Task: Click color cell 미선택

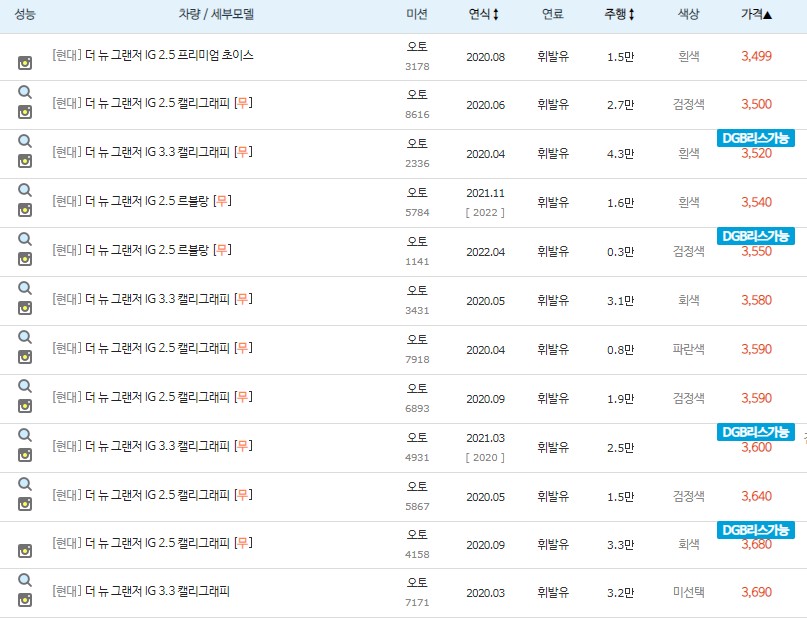Action: point(689,593)
